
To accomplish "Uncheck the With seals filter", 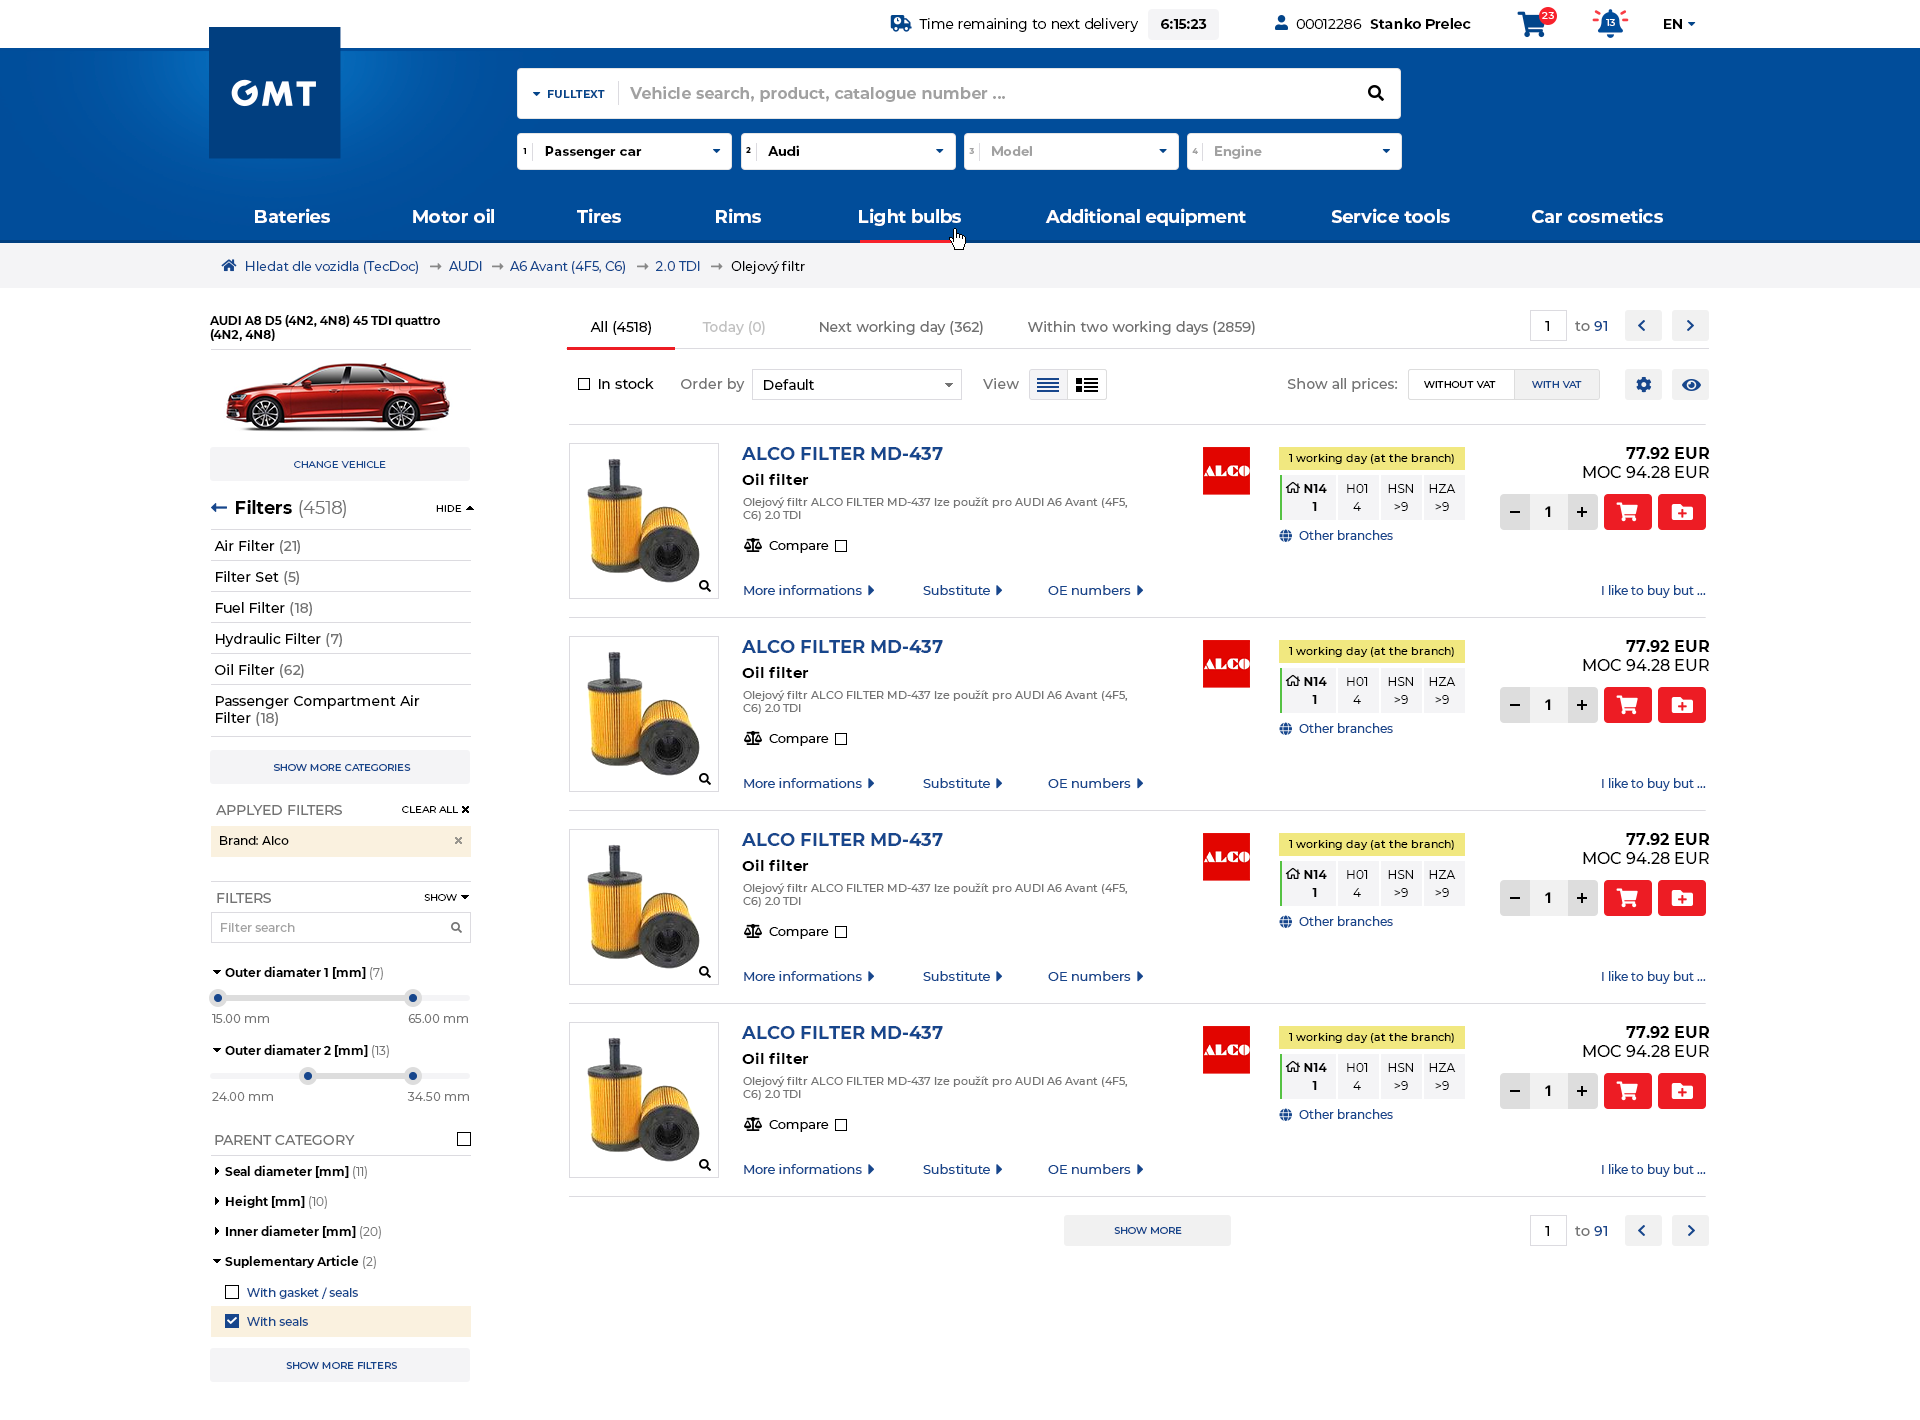I will [232, 1321].
